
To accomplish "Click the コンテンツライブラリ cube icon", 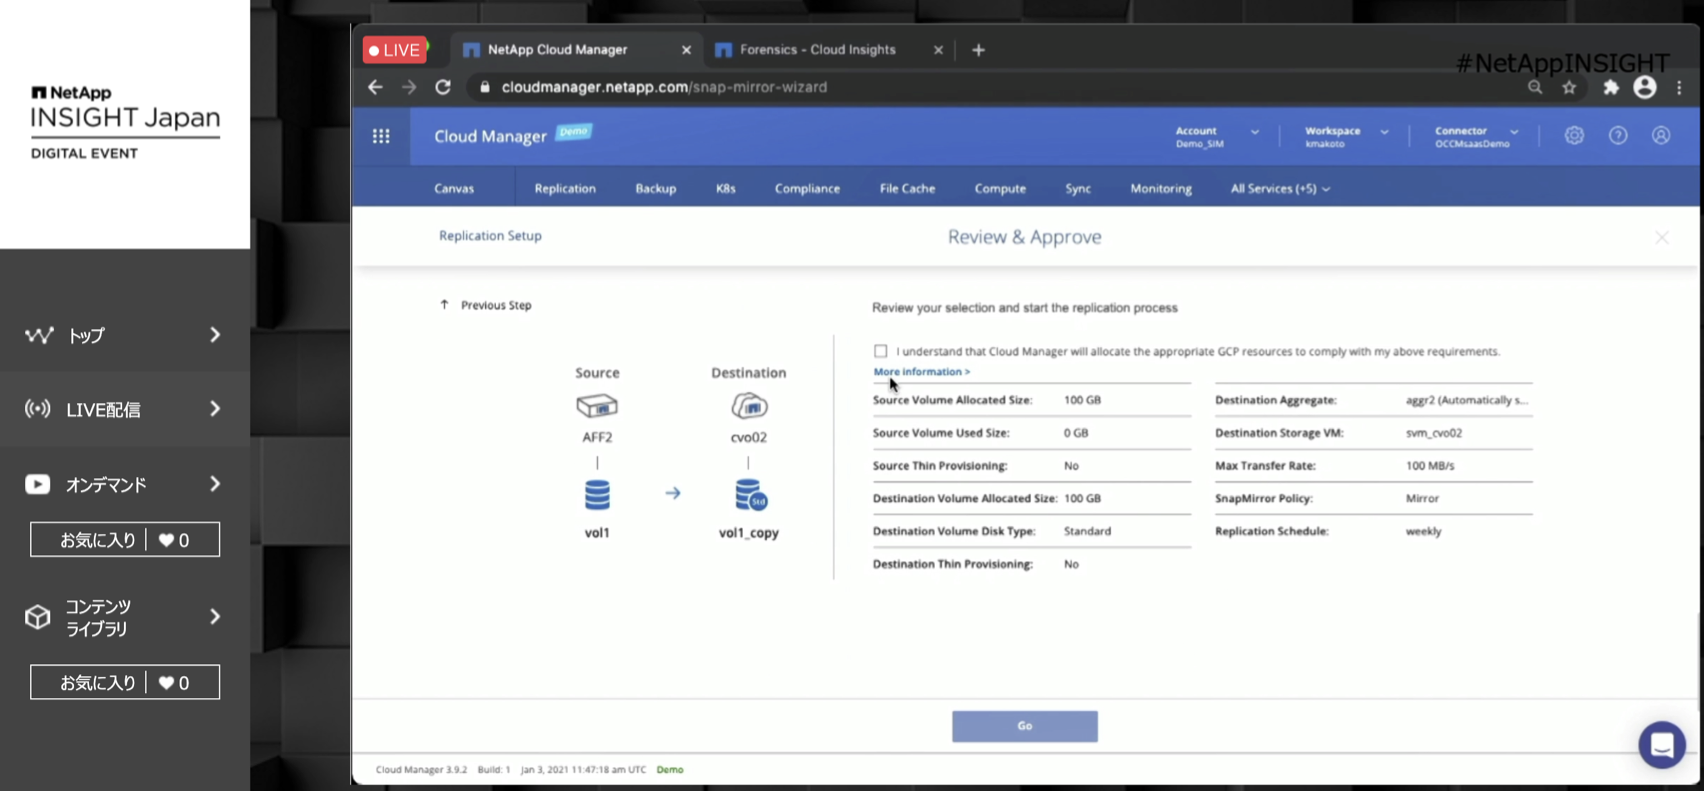I will [x=38, y=617].
